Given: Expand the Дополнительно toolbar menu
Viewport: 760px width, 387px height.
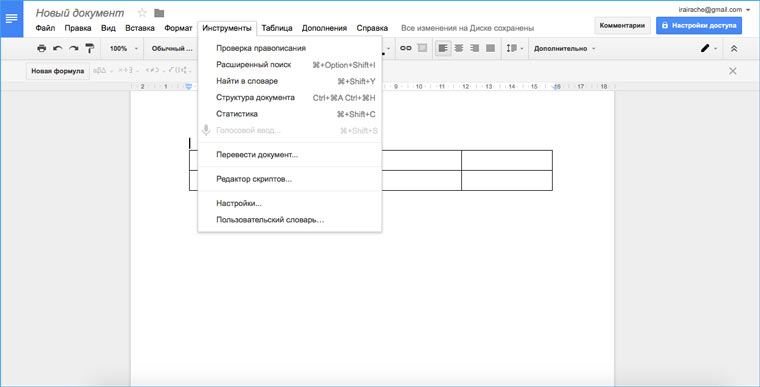Looking at the screenshot, I should [x=565, y=48].
